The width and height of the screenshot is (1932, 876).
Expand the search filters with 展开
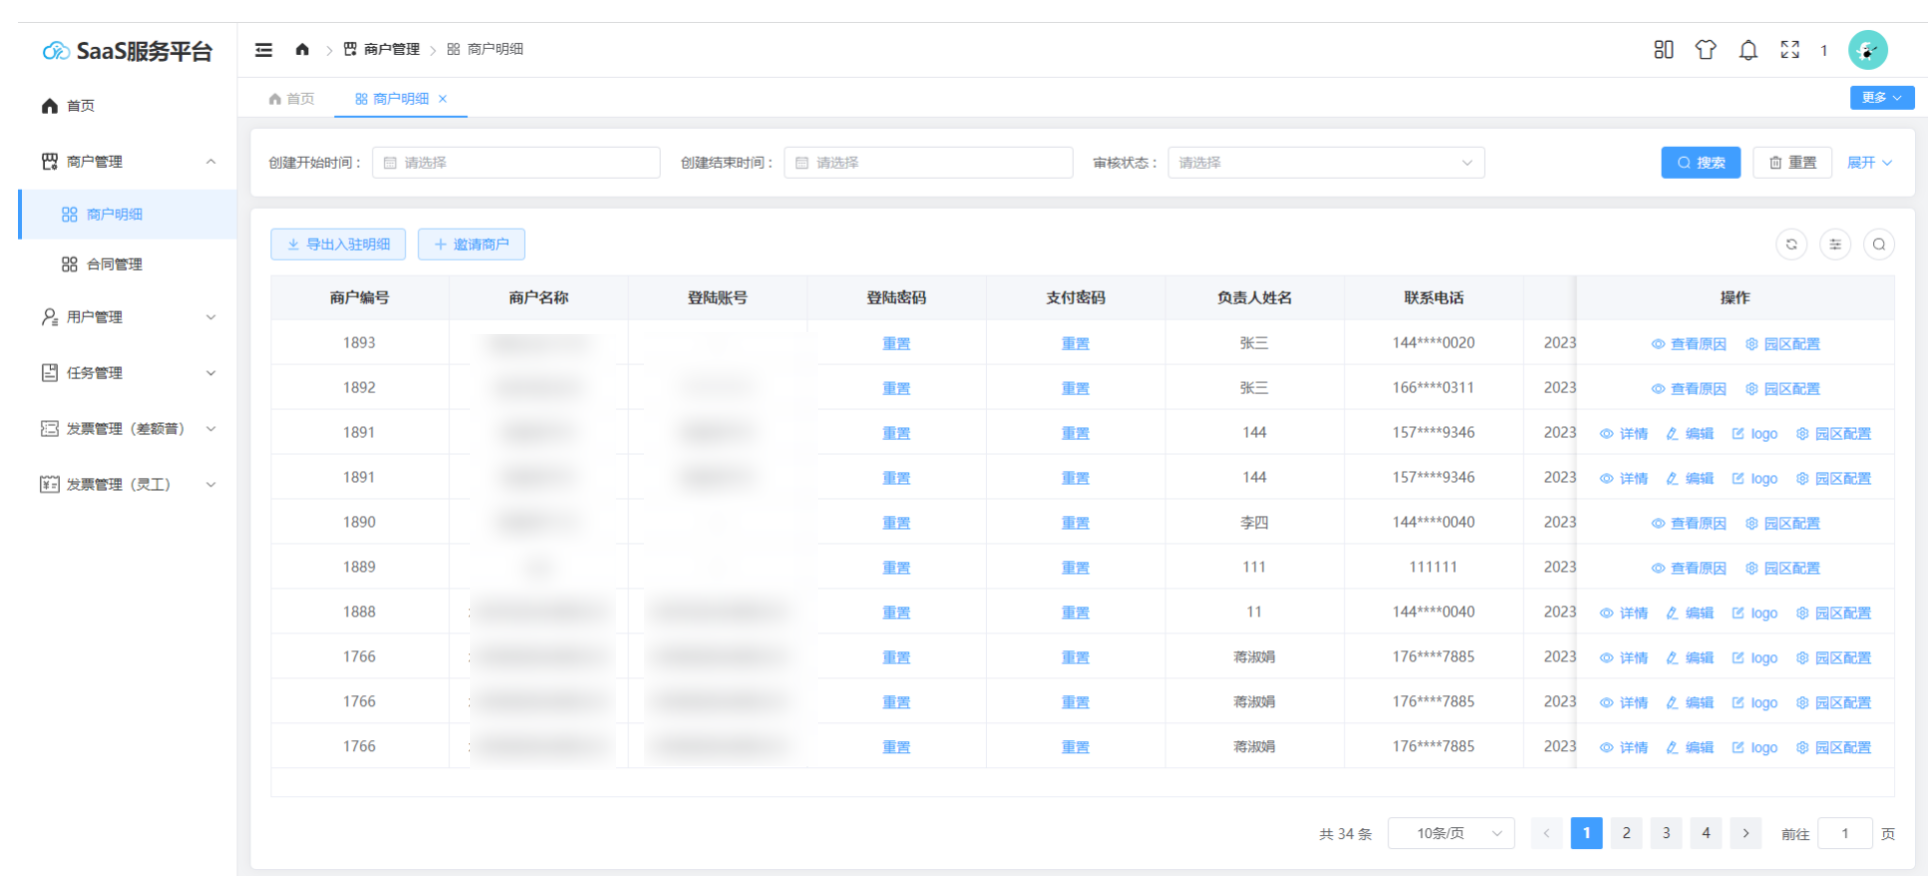point(1868,163)
